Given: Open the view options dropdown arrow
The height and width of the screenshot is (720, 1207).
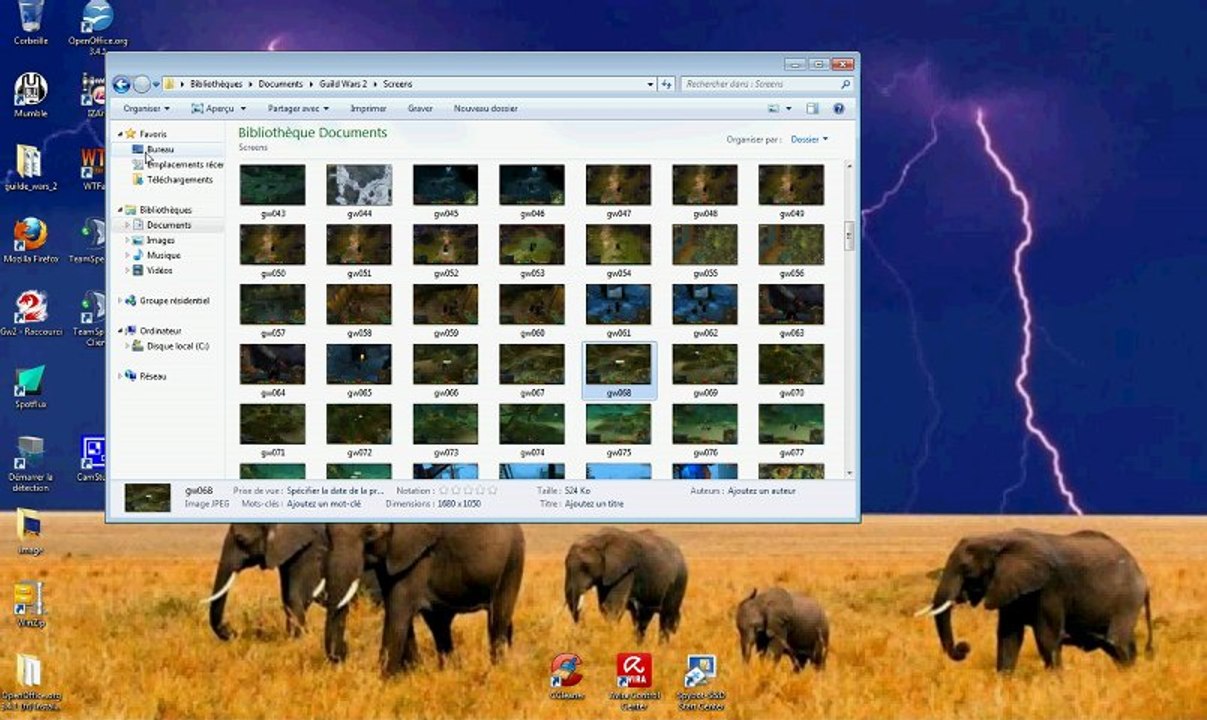Looking at the screenshot, I should tap(789, 108).
